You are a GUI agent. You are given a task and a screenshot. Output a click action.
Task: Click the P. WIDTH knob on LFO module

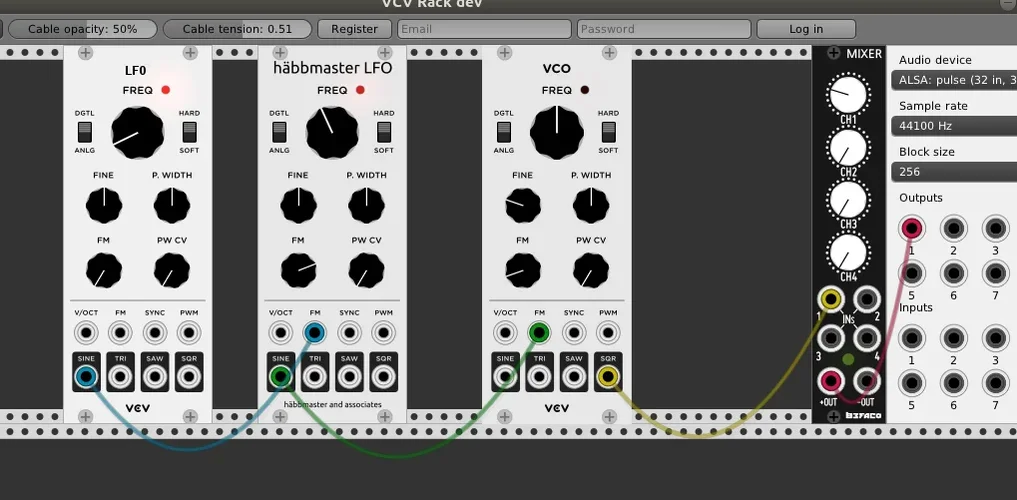(172, 206)
